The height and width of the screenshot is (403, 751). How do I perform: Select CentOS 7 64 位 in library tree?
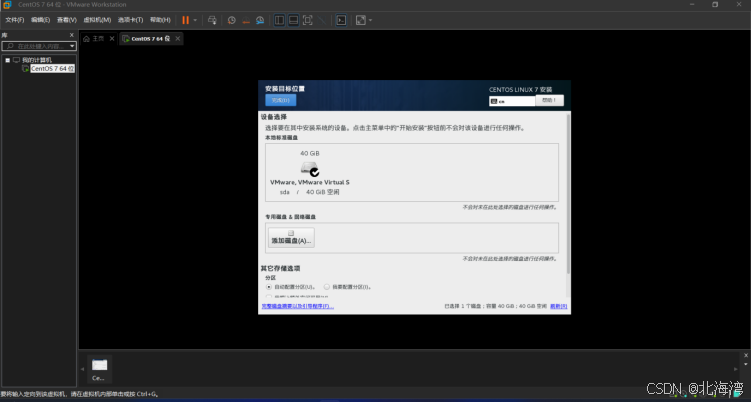pyautogui.click(x=52, y=69)
